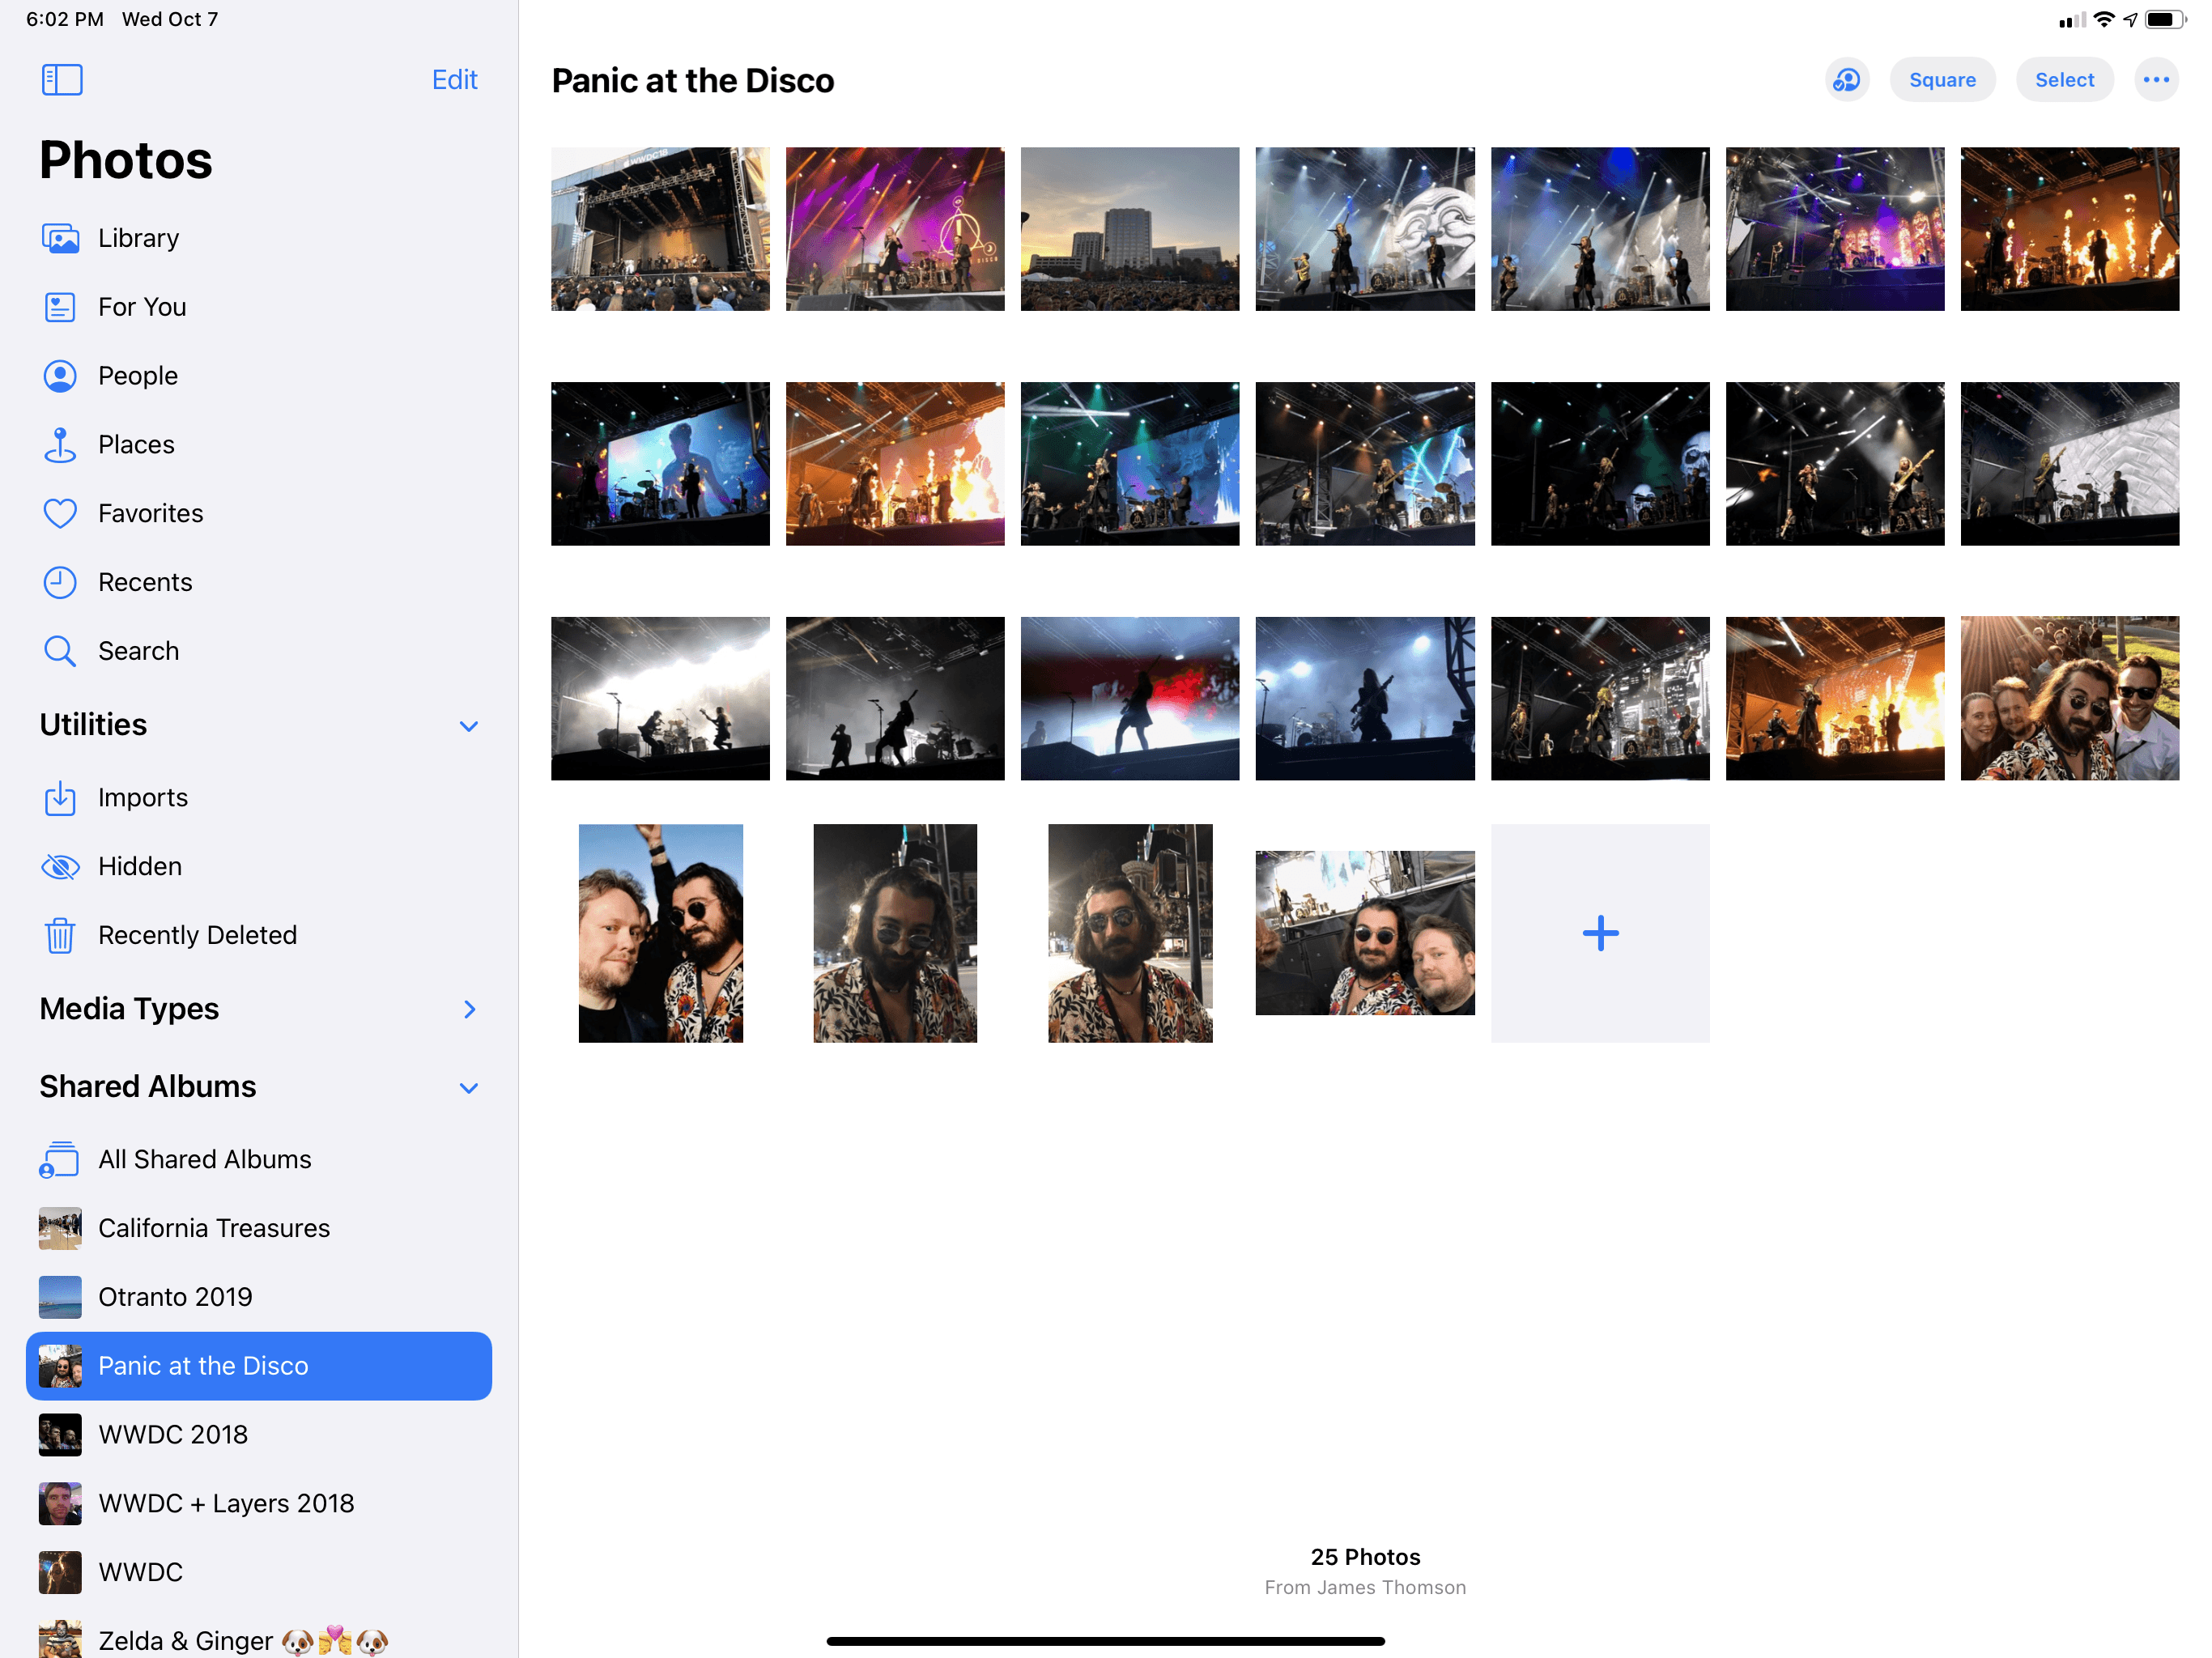Open the more options ellipsis button
This screenshot has height=1658, width=2212.
click(x=2156, y=80)
